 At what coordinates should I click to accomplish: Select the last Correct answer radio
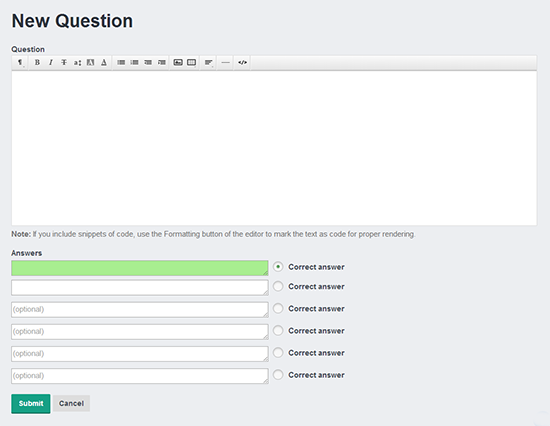click(x=278, y=375)
